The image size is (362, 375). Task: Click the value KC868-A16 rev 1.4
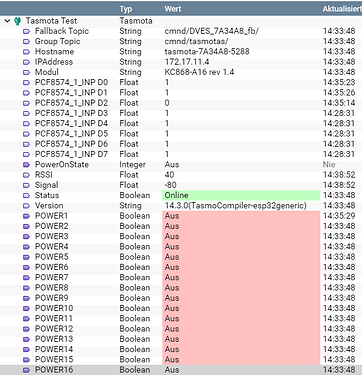pyautogui.click(x=199, y=72)
